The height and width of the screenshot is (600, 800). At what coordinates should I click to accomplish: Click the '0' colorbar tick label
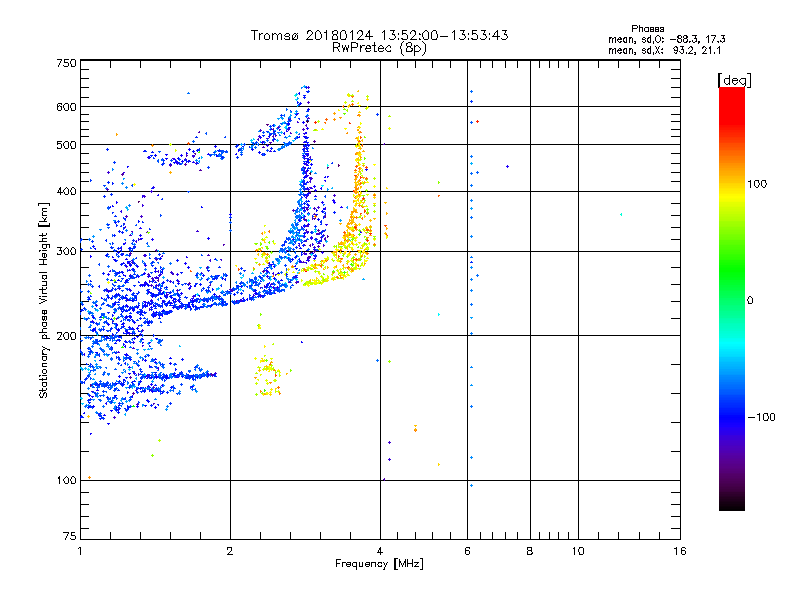click(750, 300)
